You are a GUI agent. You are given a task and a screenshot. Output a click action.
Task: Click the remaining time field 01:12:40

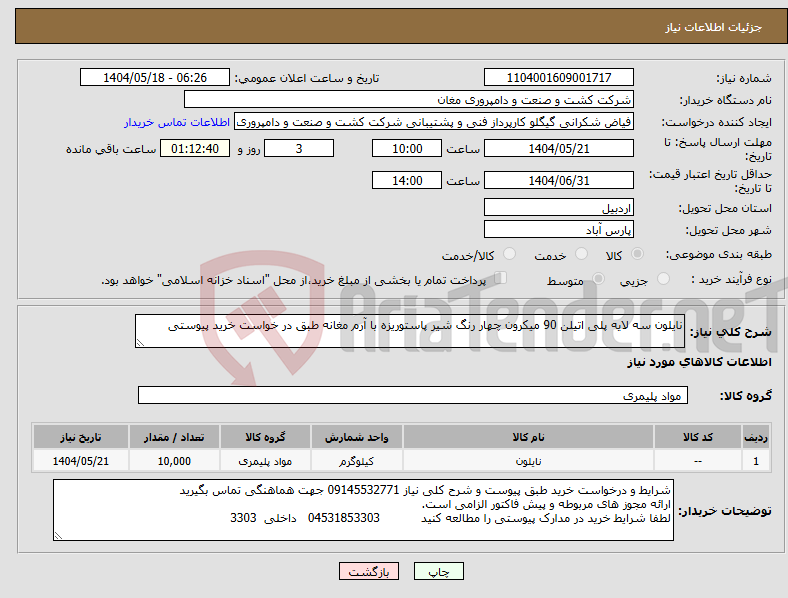(x=195, y=148)
